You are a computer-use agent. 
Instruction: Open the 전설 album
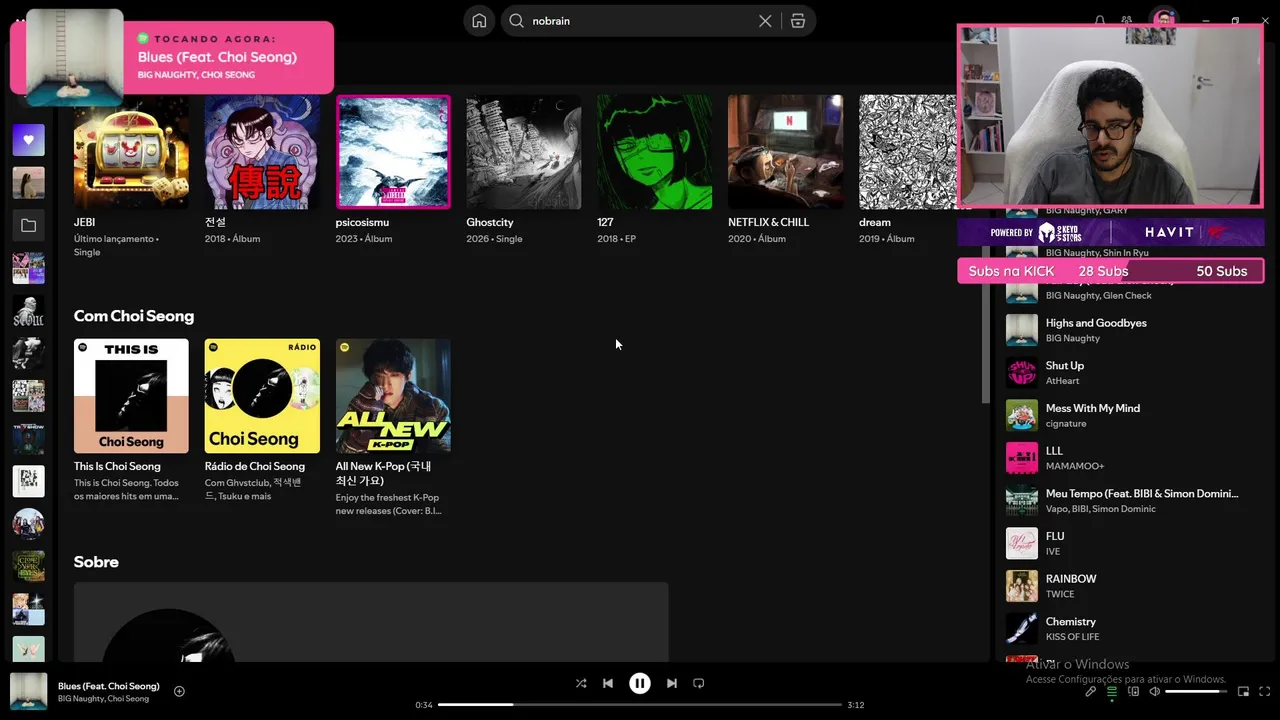click(262, 152)
